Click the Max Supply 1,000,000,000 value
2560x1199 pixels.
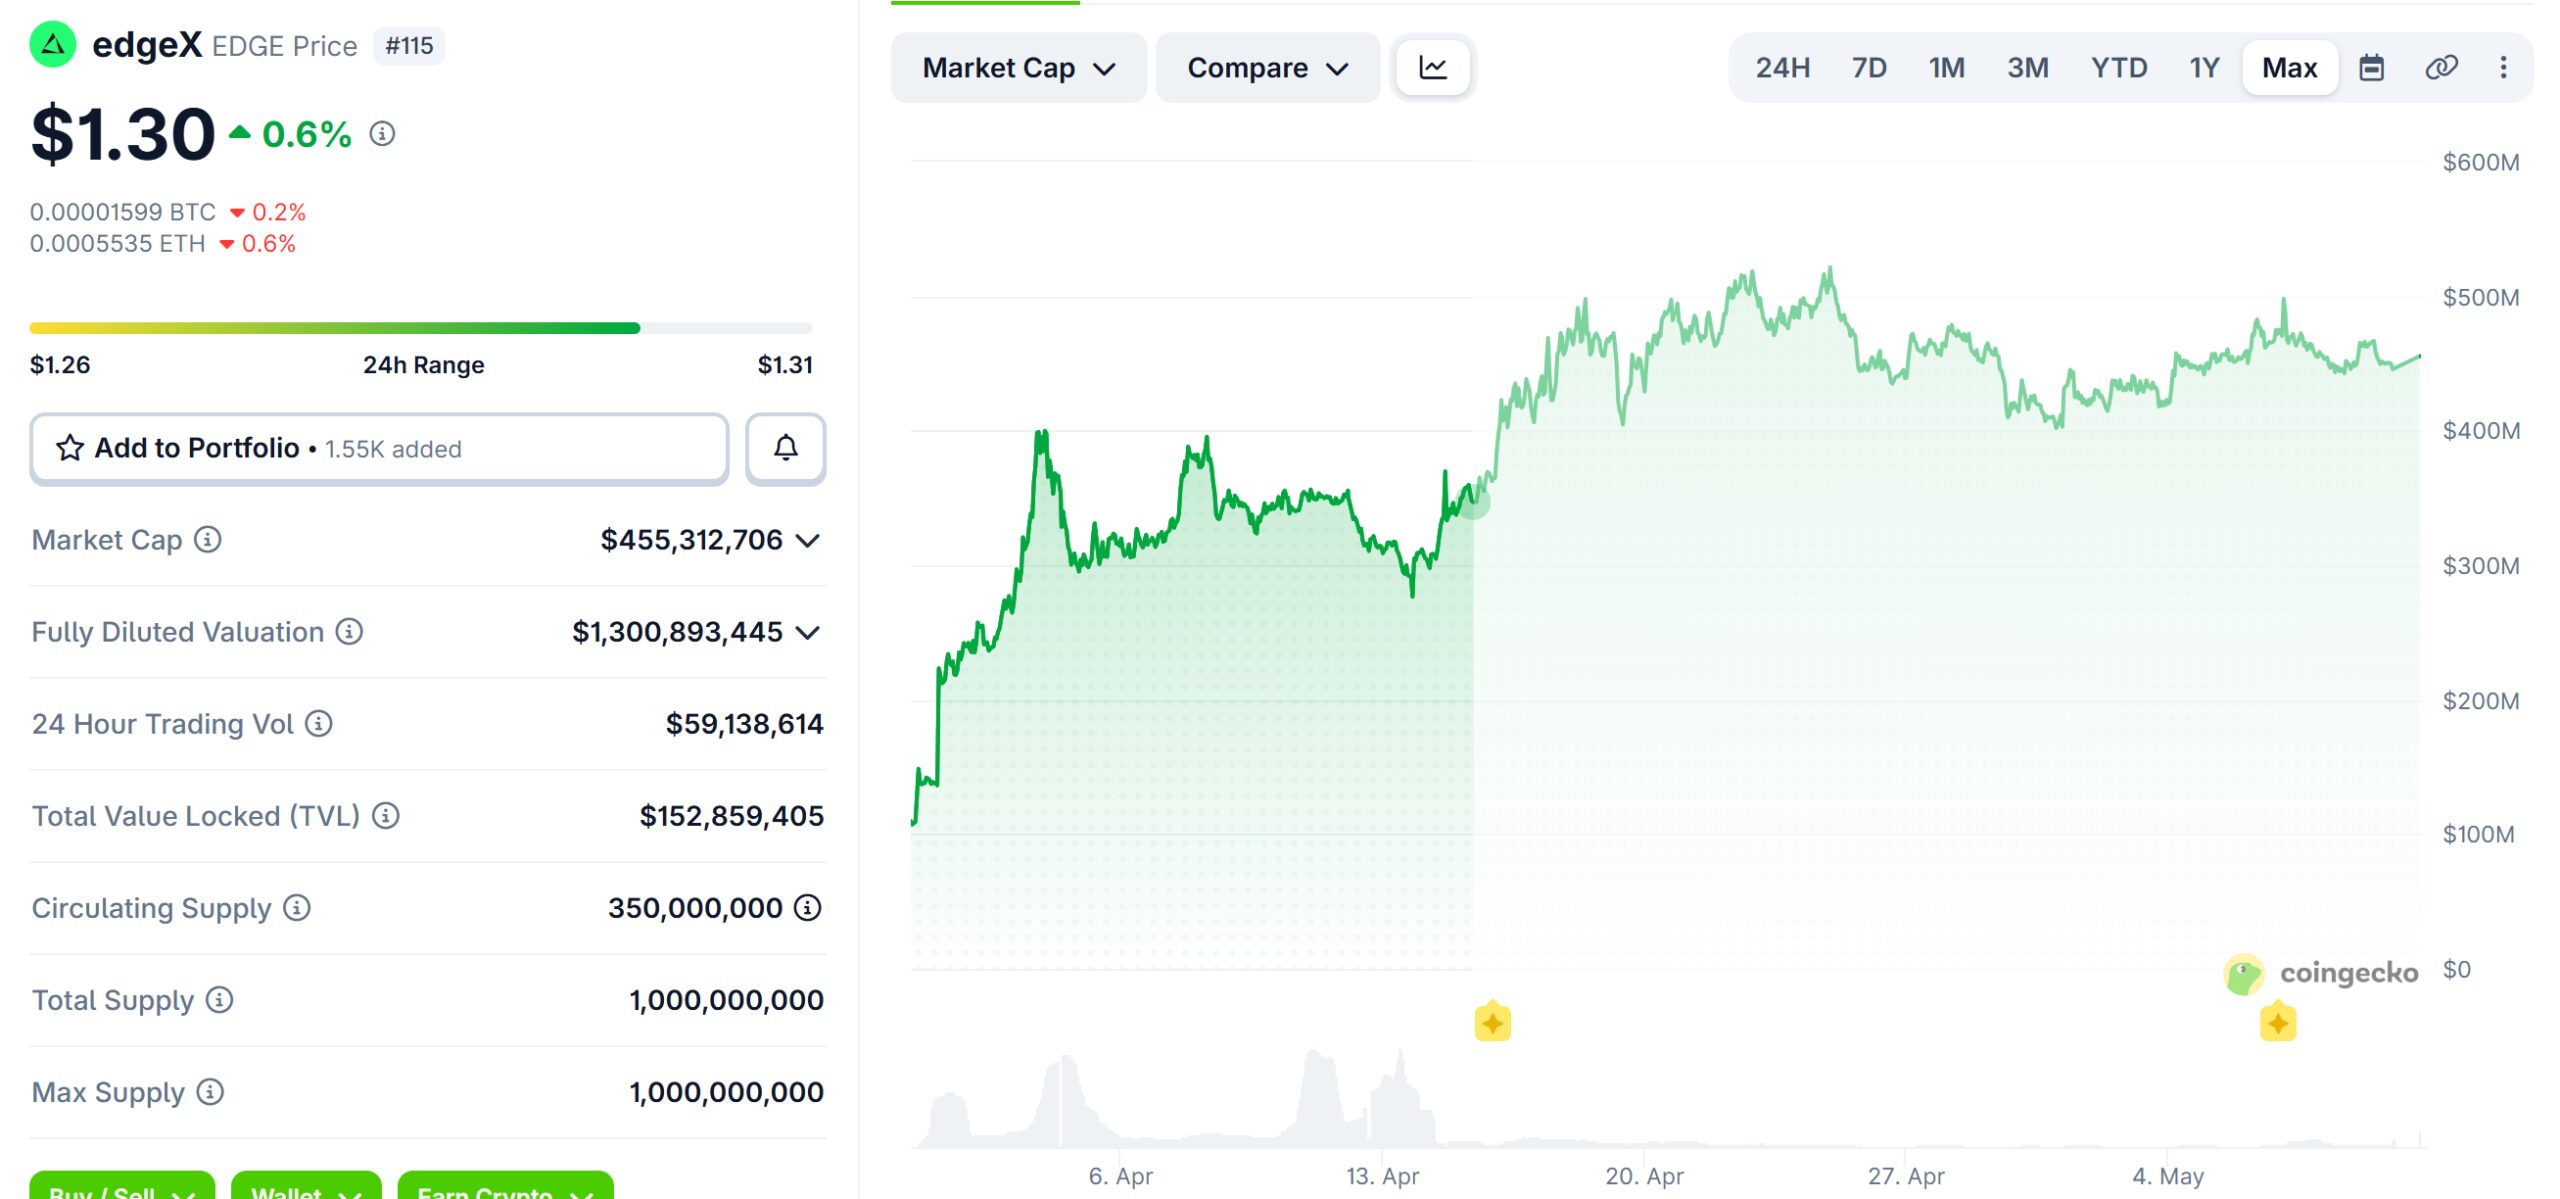pyautogui.click(x=727, y=1092)
